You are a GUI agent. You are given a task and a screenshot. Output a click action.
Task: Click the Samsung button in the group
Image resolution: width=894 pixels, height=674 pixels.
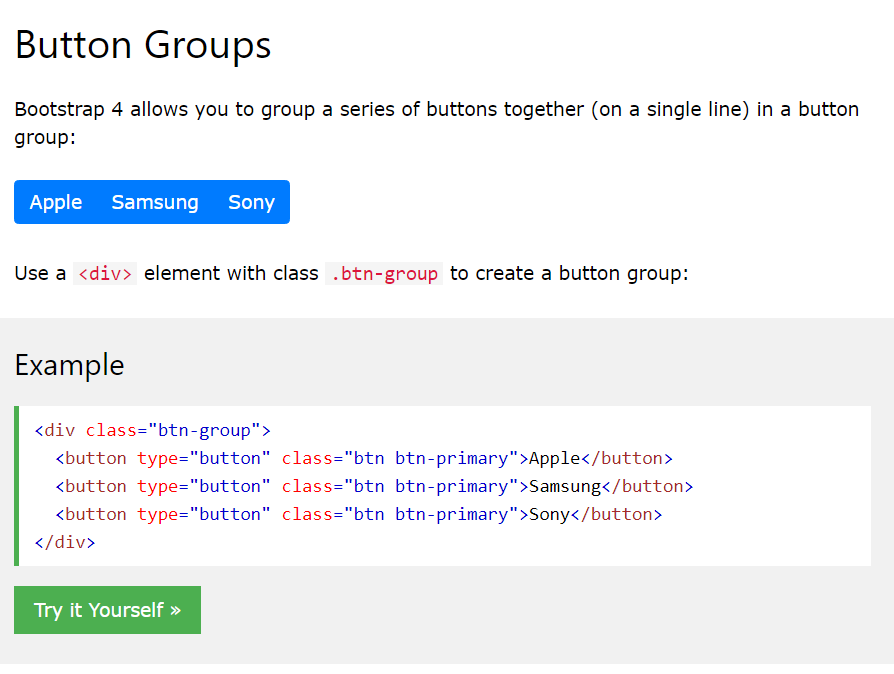click(x=155, y=202)
